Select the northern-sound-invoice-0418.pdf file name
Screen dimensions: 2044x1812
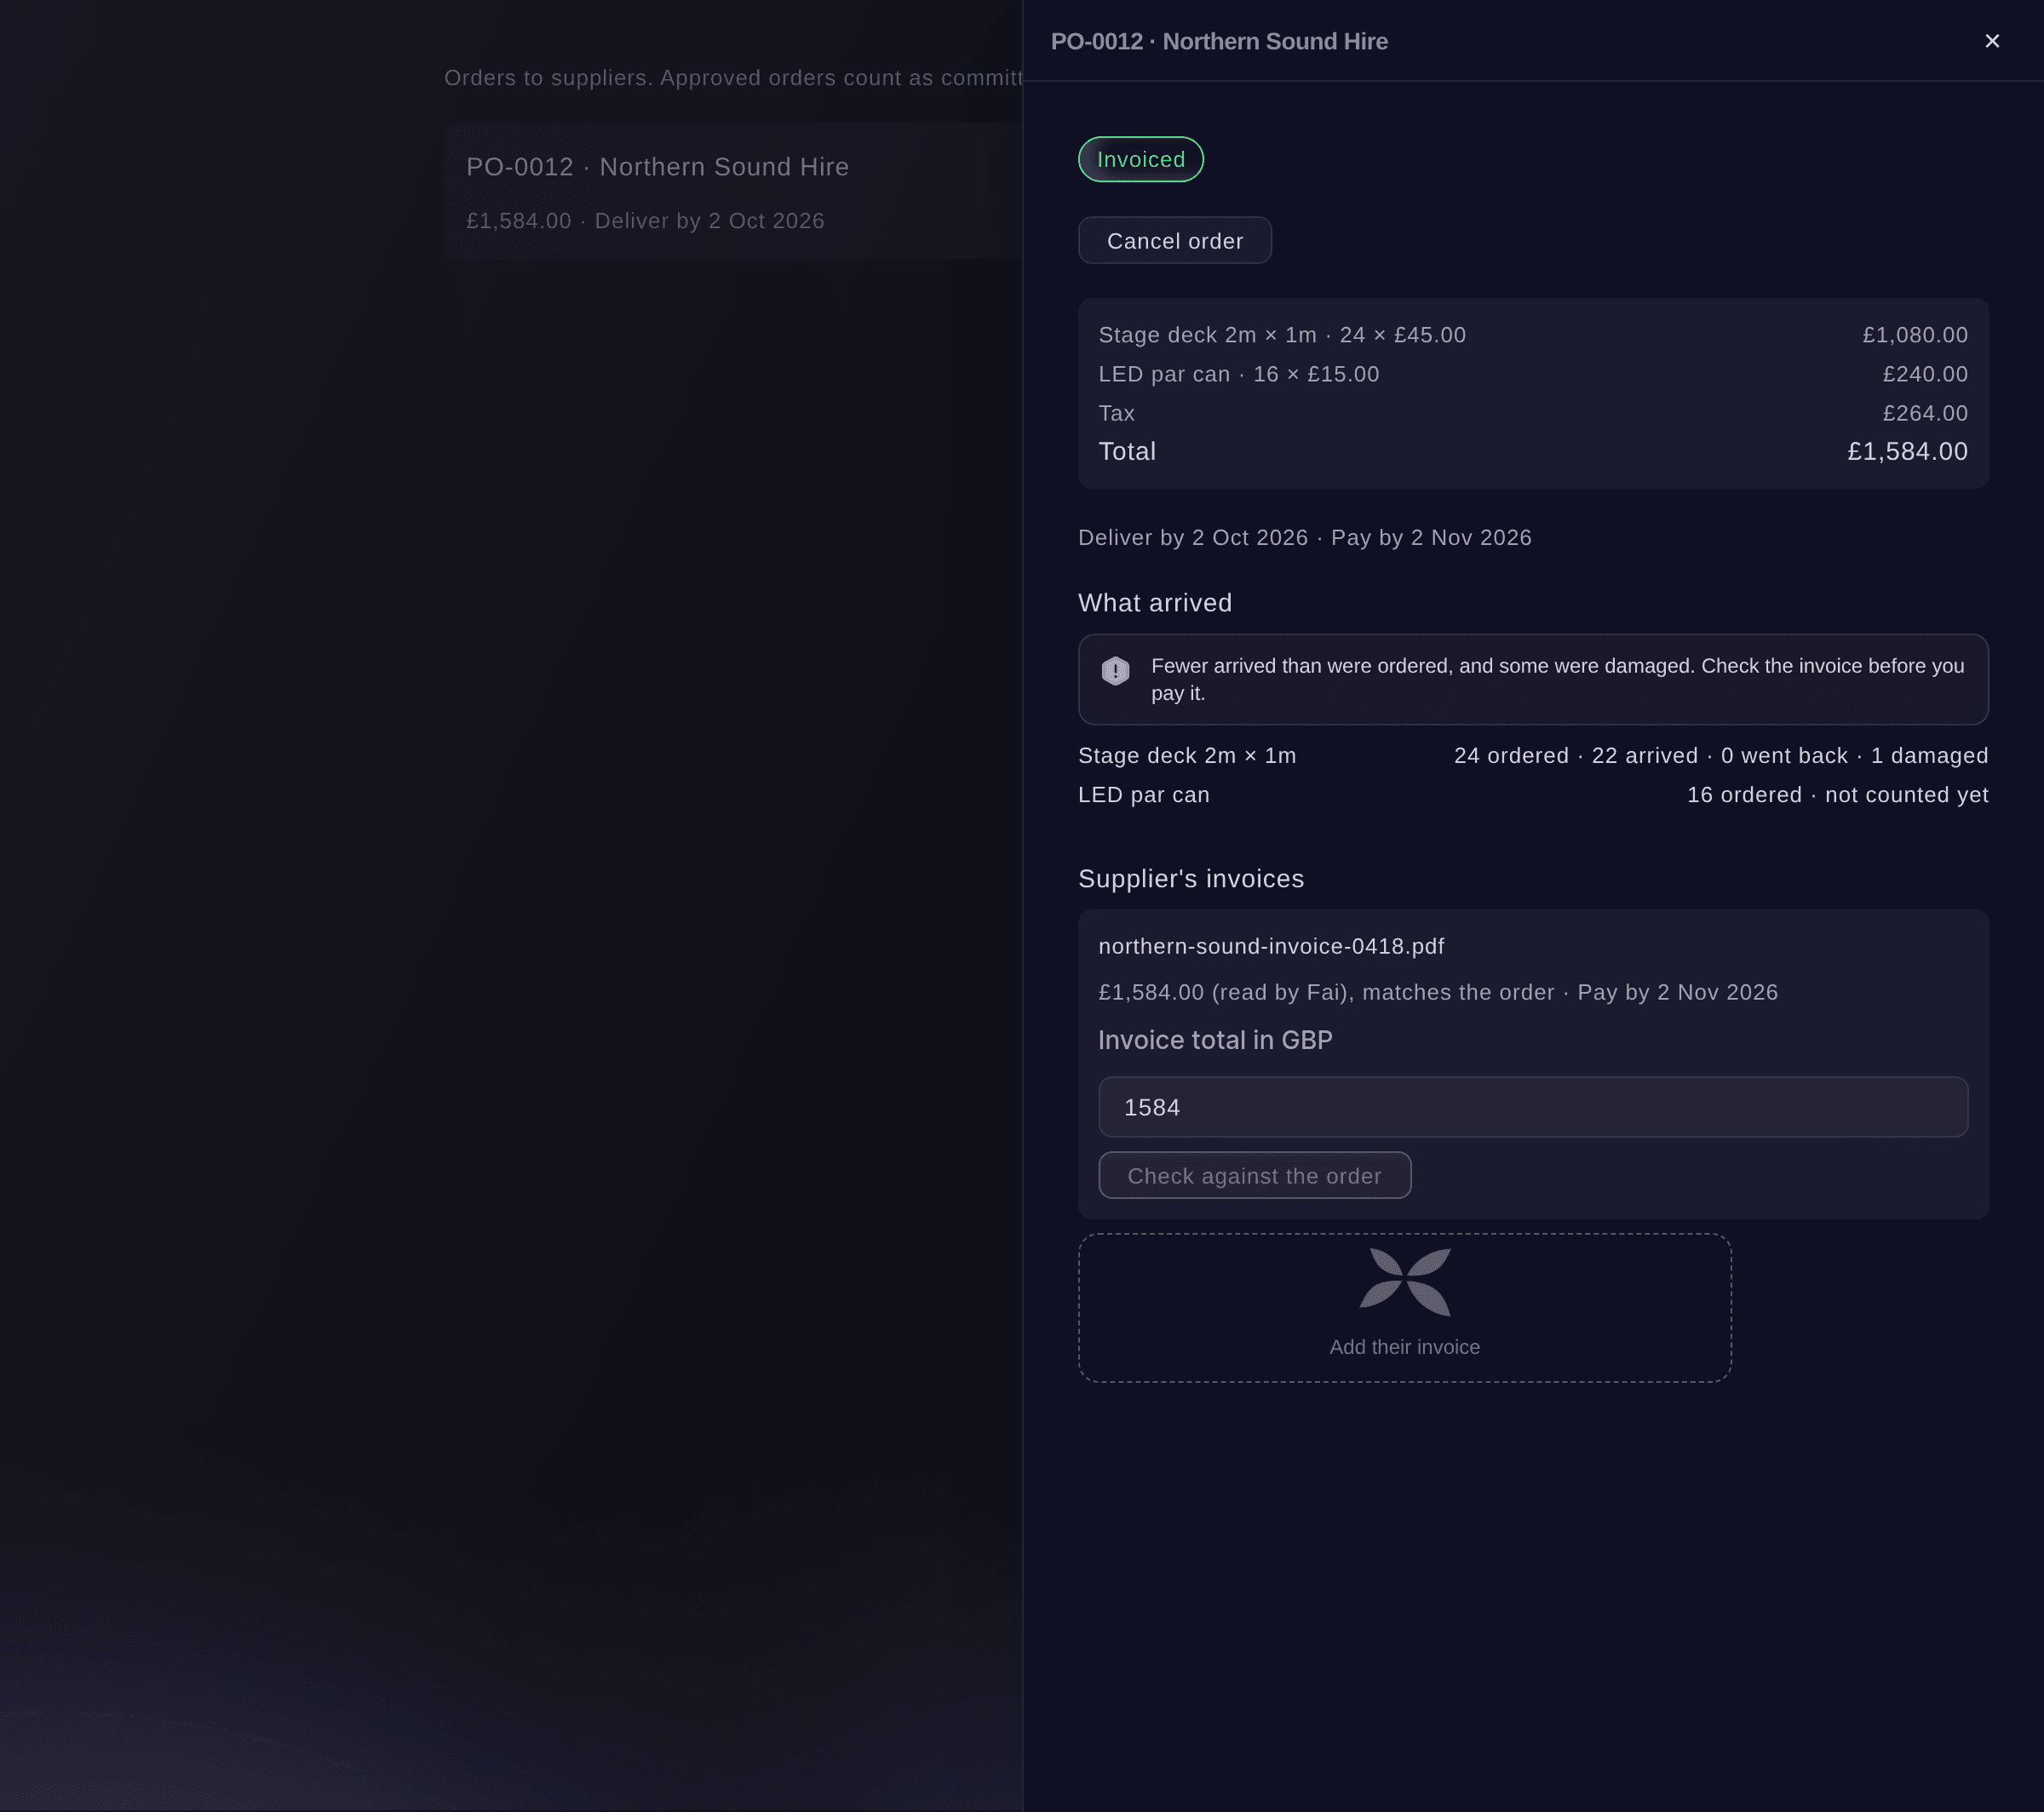[1271, 947]
